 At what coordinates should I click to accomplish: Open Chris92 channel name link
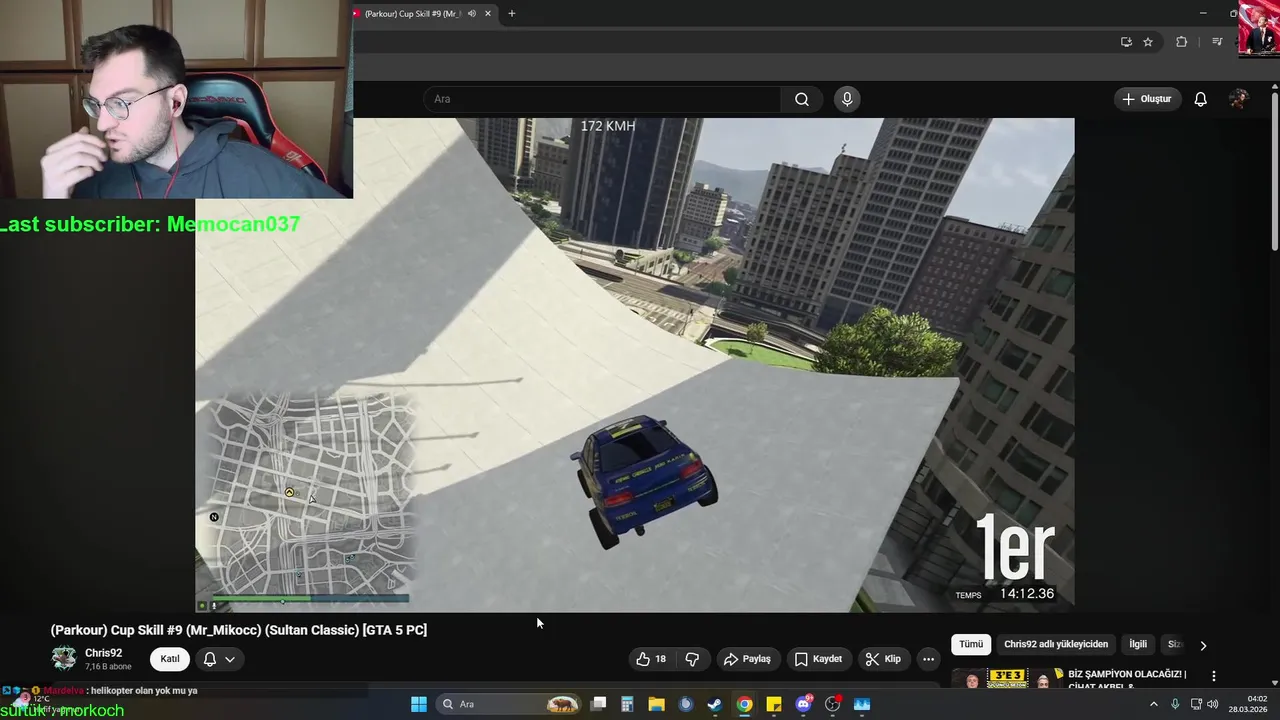point(103,653)
